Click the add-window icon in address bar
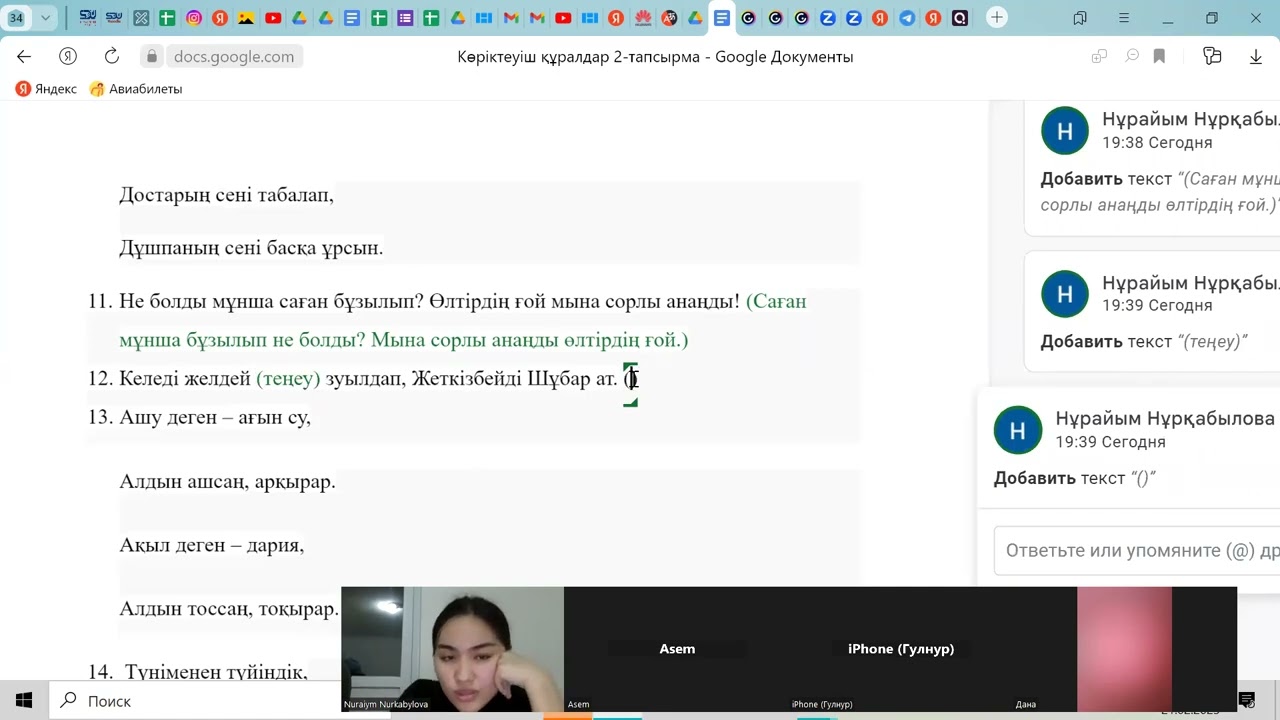 pos(1099,57)
